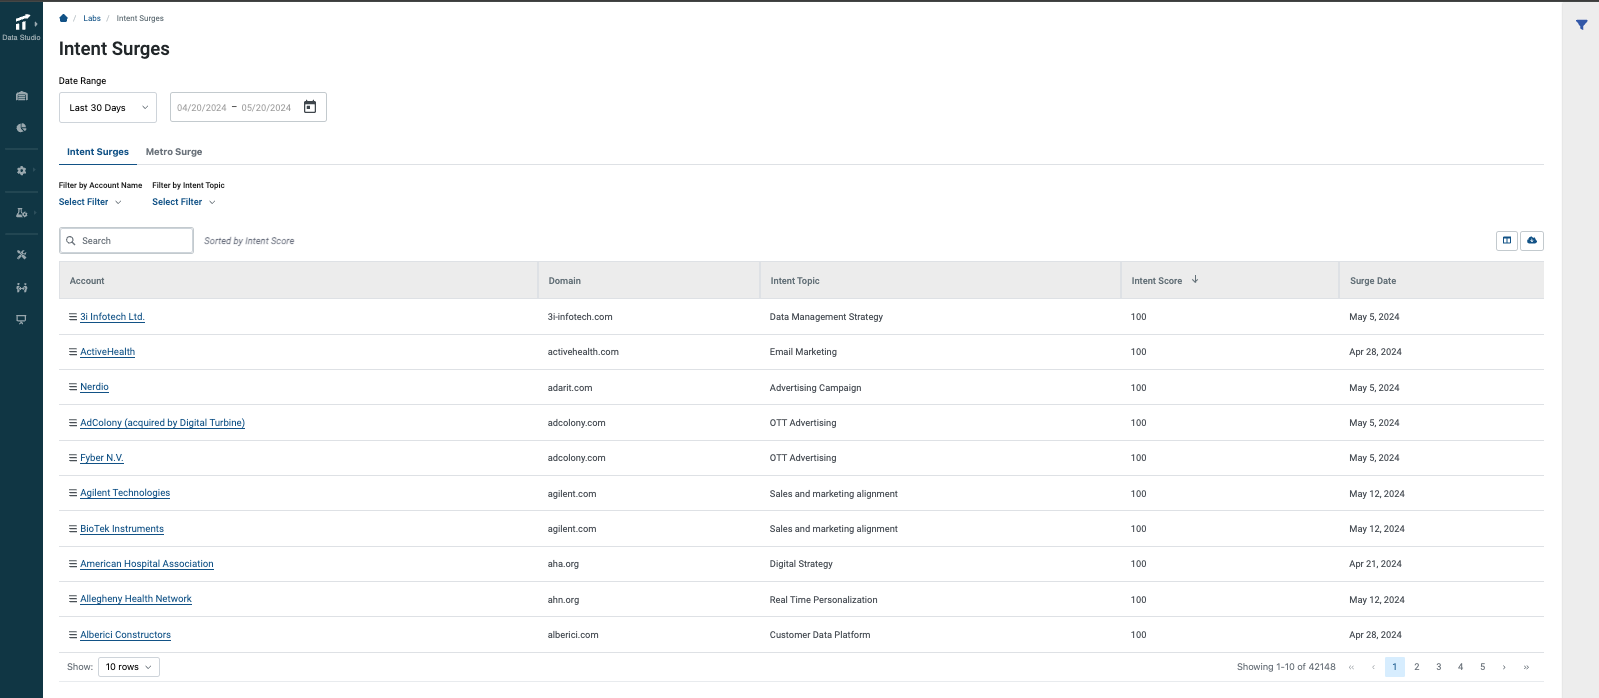This screenshot has width=1599, height=698.
Task: Expand the Data Studio sidebar arrow
Action: (x=36, y=23)
